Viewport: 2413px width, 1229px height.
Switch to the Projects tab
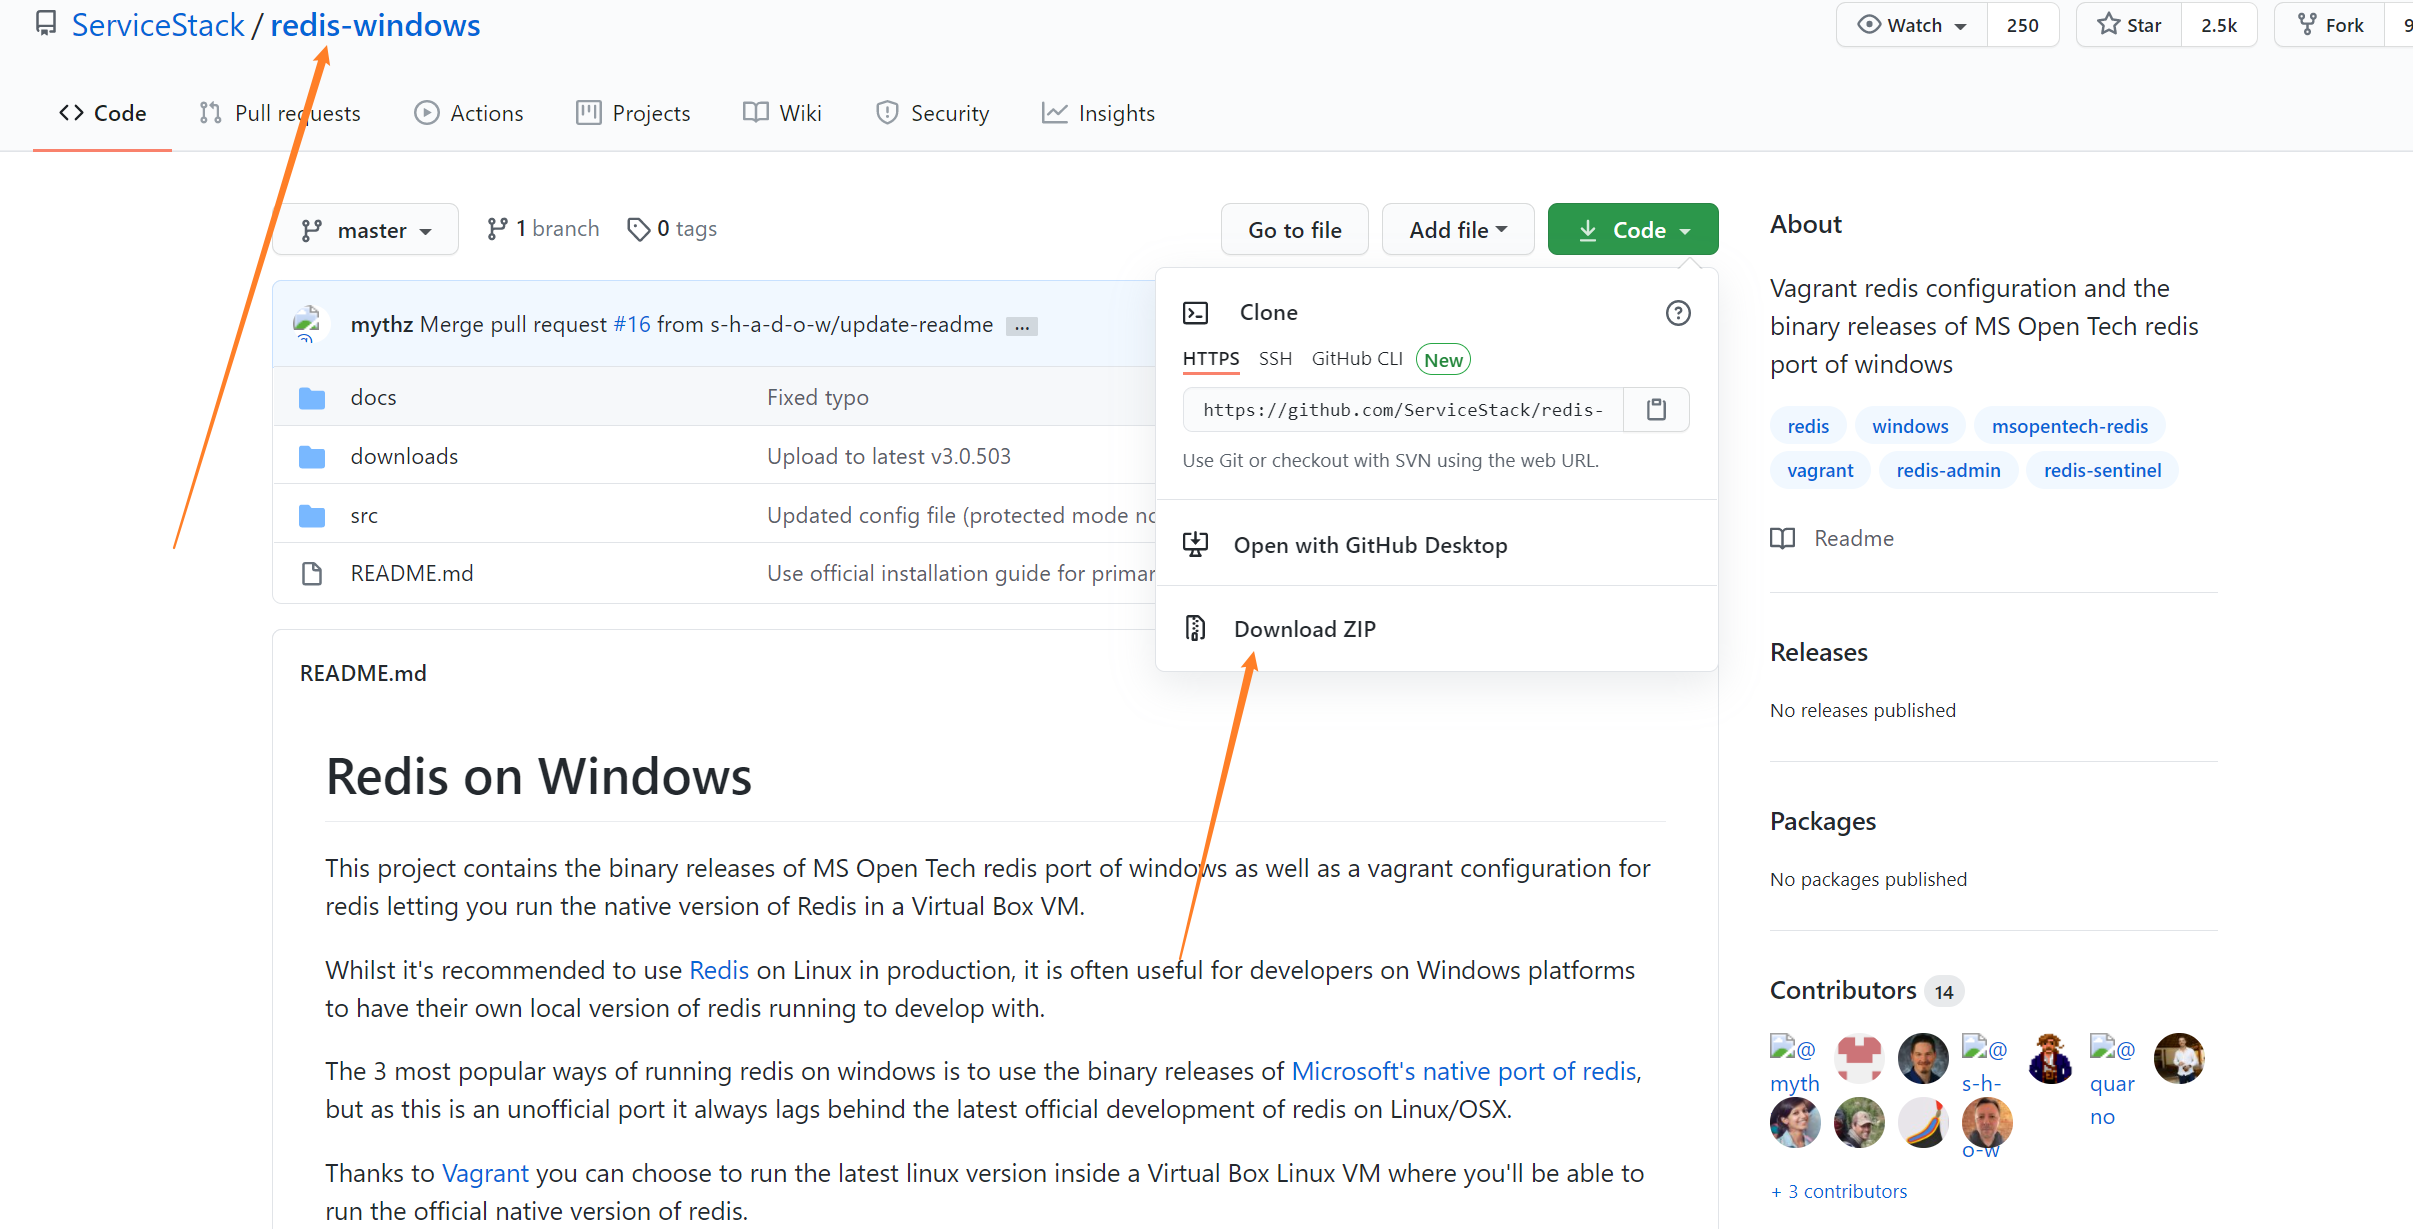(633, 113)
